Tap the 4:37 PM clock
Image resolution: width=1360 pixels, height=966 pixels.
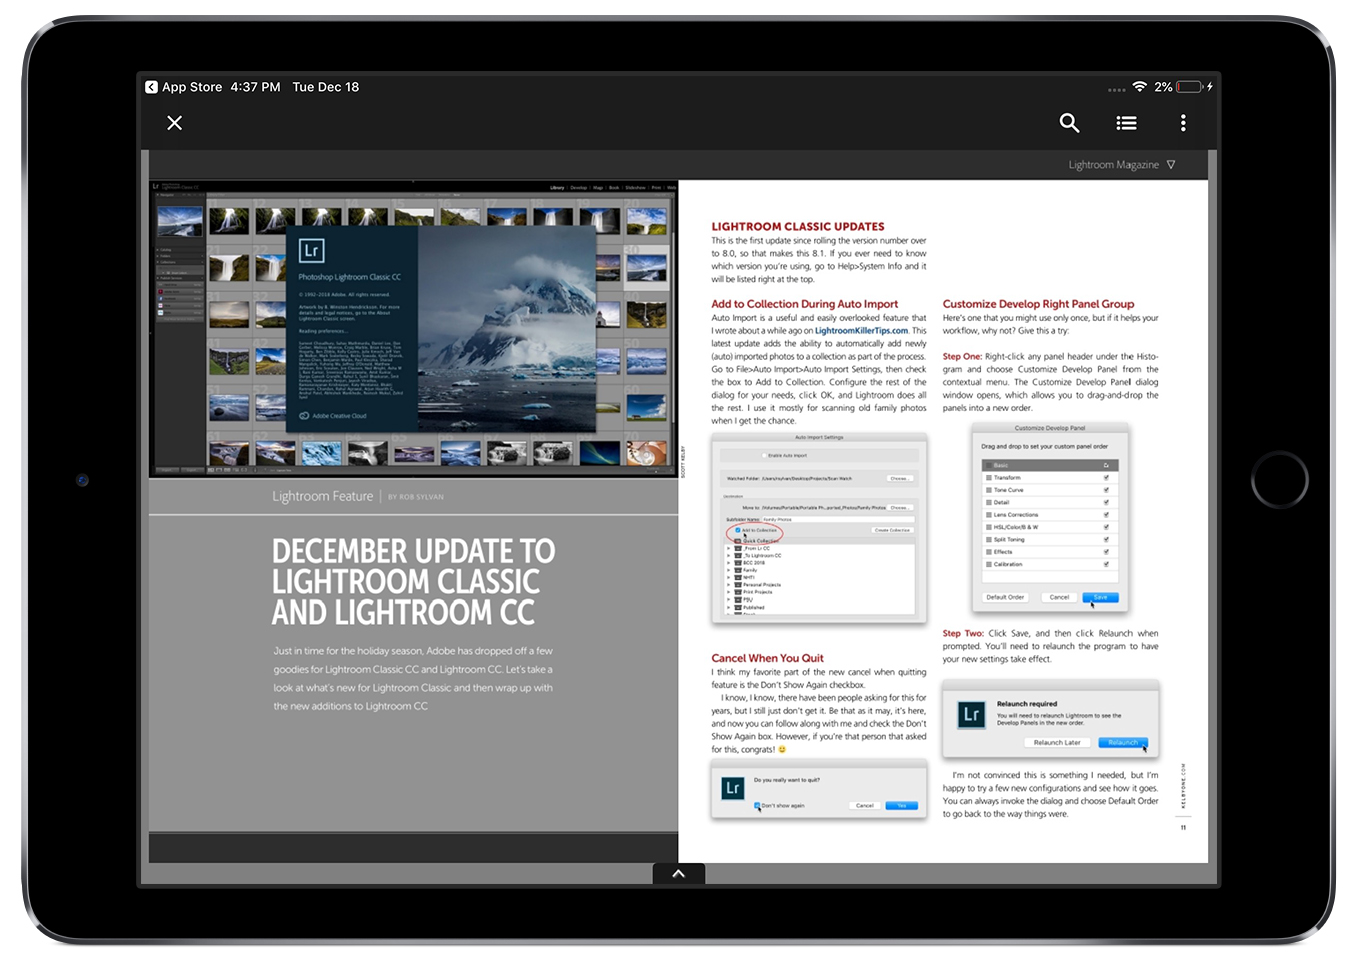255,87
